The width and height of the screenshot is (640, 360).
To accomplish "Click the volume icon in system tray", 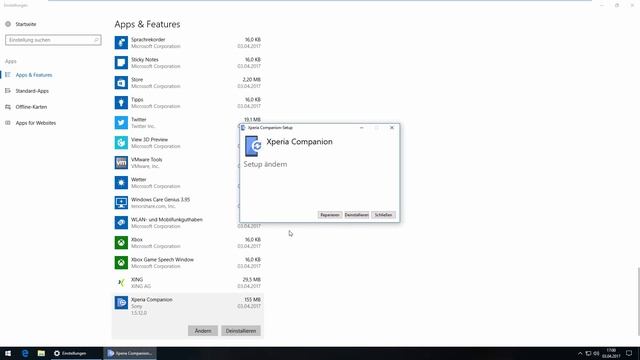I will click(596, 353).
